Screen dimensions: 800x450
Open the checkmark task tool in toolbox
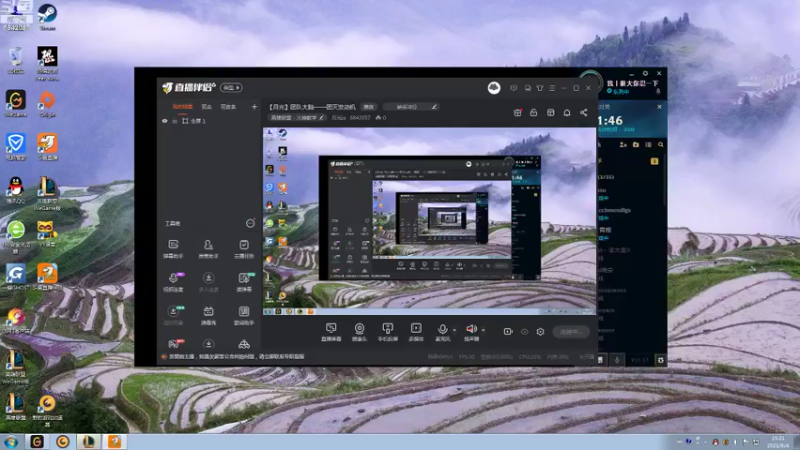(x=244, y=249)
